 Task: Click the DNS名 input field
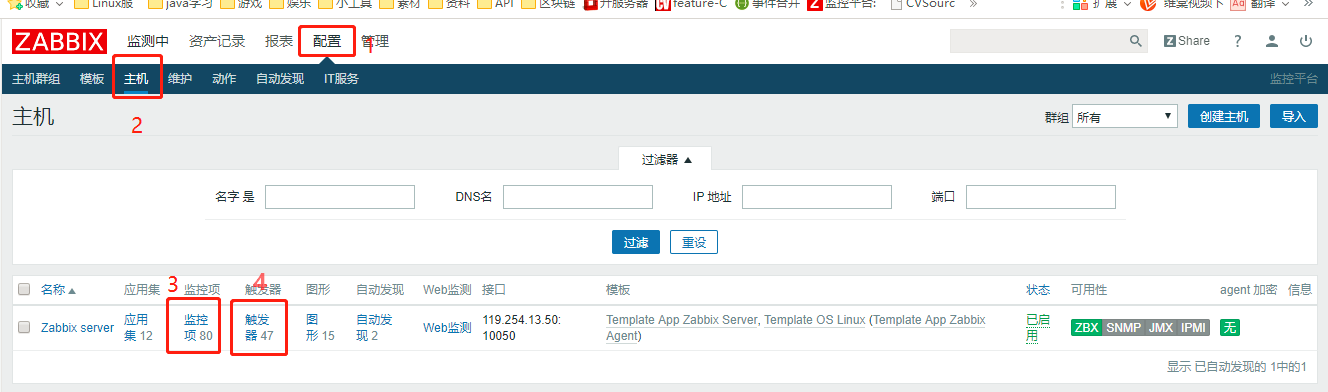point(578,197)
